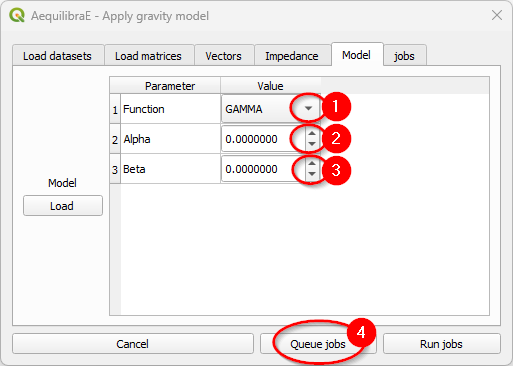
Task: Click the Queue jobs button
Action: [318, 344]
